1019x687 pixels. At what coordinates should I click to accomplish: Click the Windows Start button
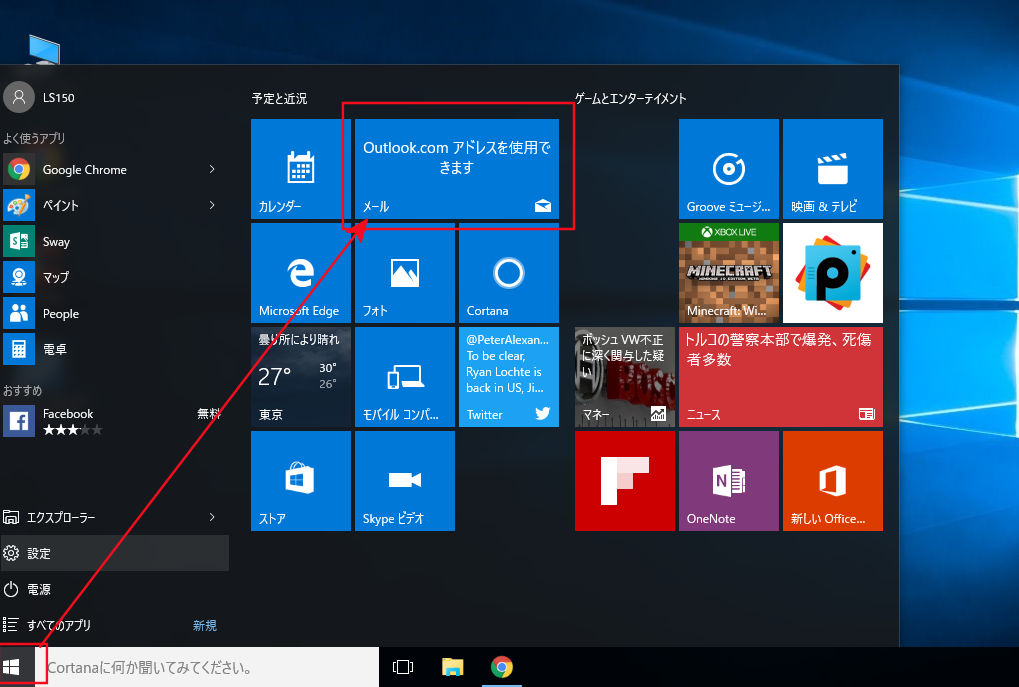pos(11,667)
